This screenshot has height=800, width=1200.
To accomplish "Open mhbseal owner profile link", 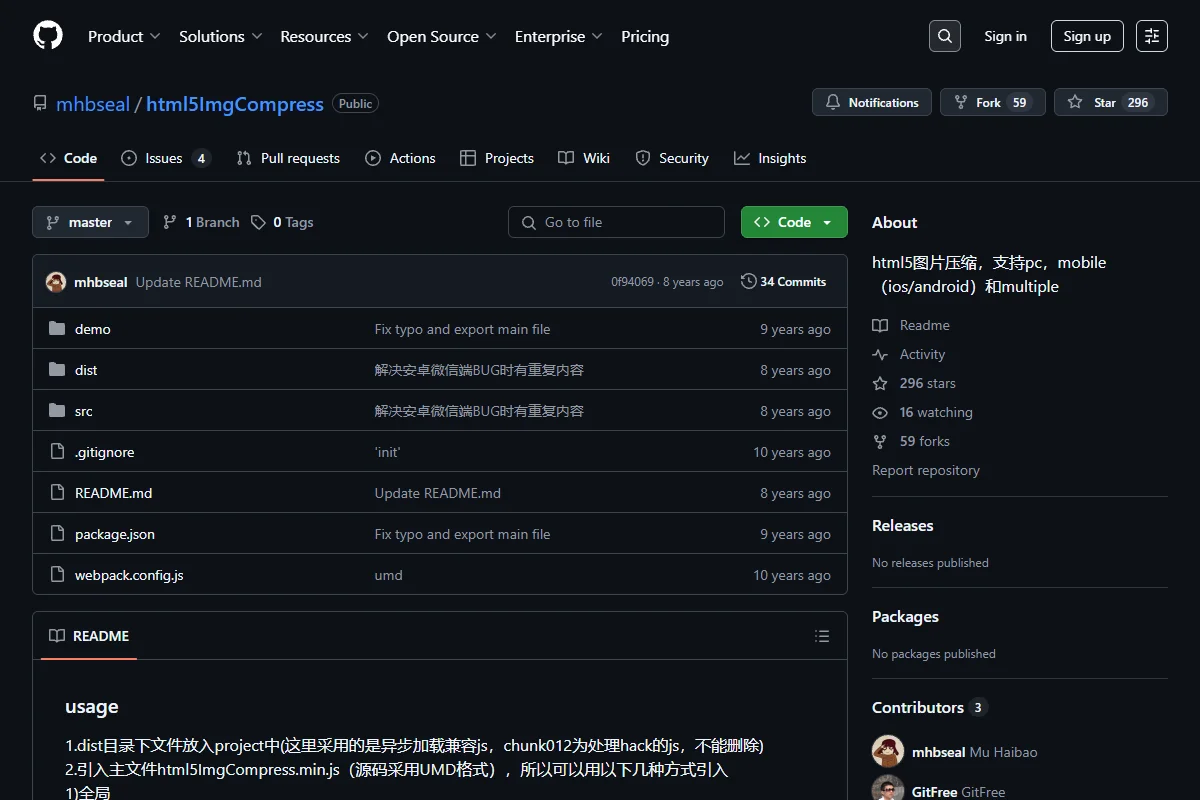I will pyautogui.click(x=93, y=104).
